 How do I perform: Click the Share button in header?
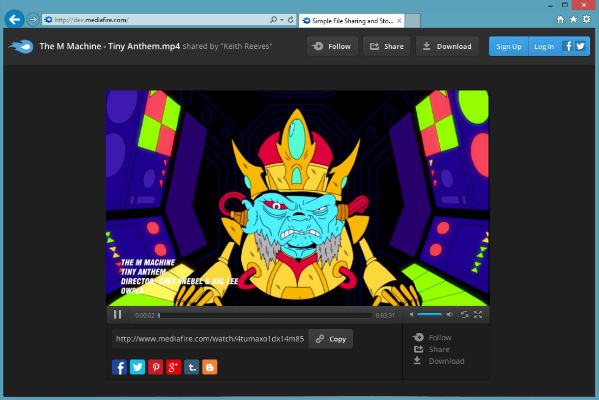pyautogui.click(x=387, y=46)
